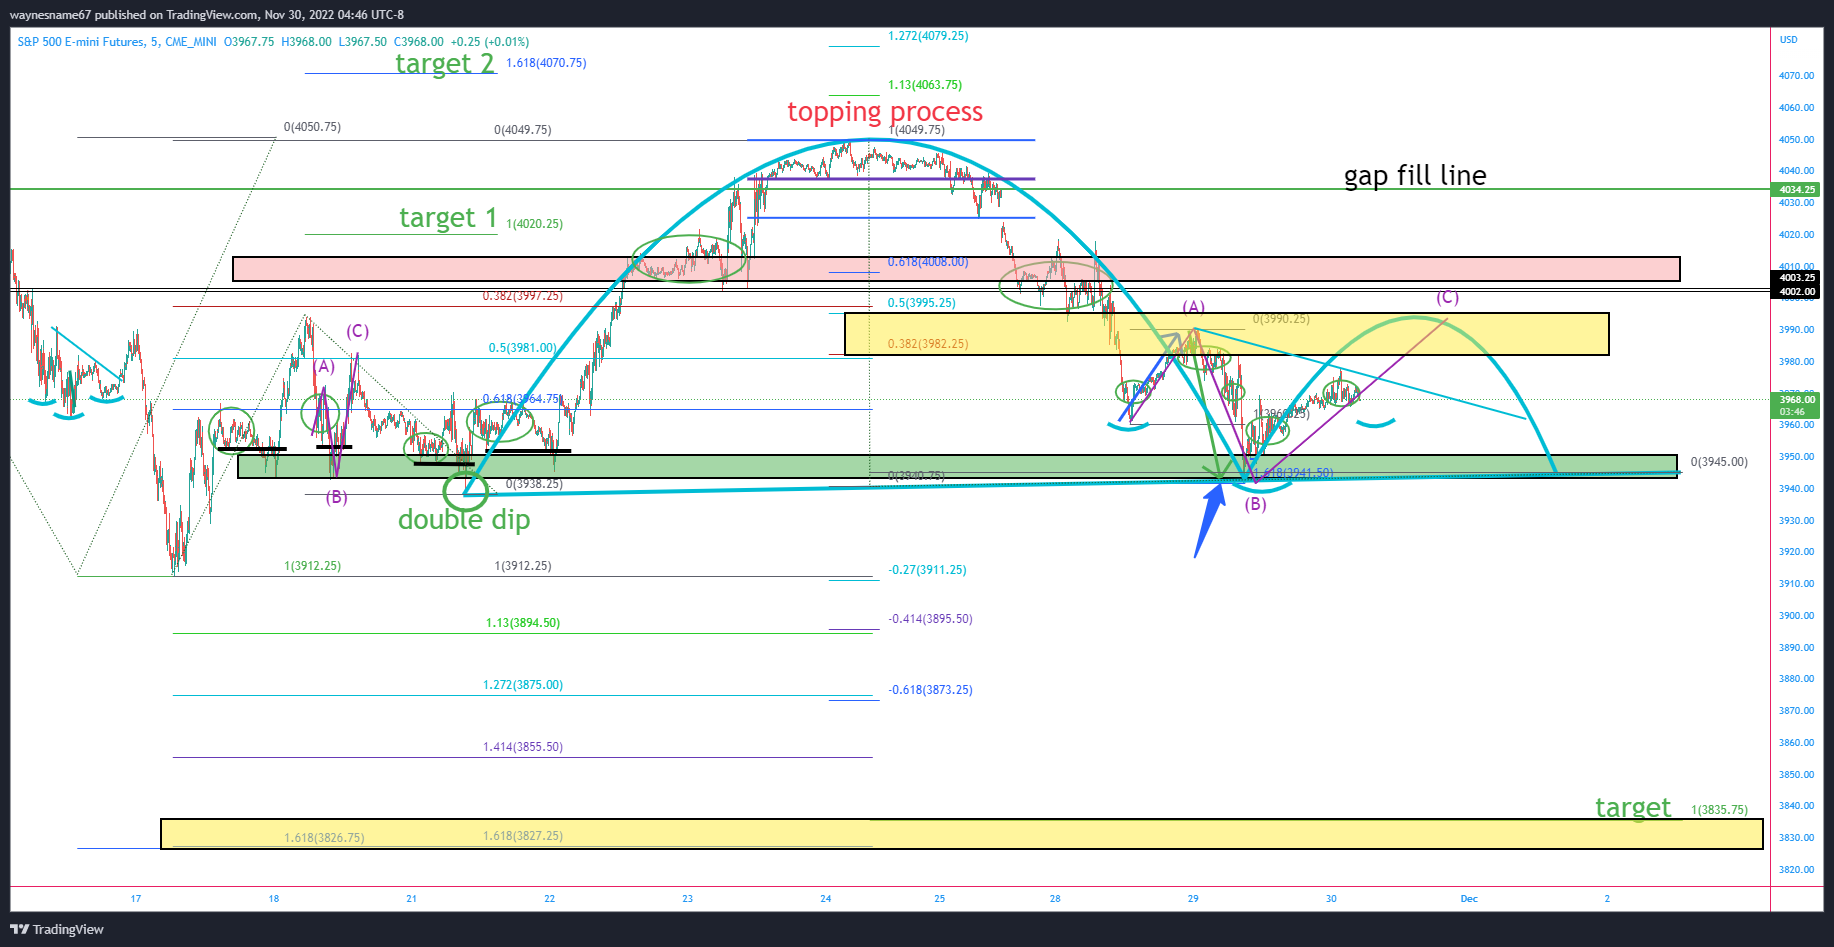
Task: Click the 0.5(3981.00) retracement label
Action: 522,348
